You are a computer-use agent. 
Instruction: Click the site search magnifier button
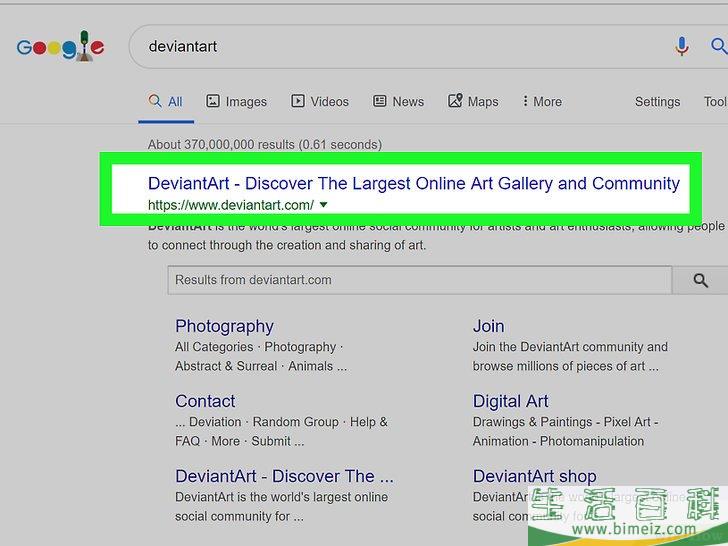(x=700, y=280)
